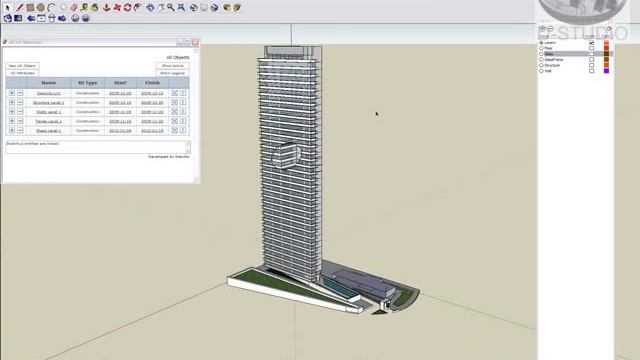The width and height of the screenshot is (640, 360).
Task: Activate the Tape Measure tool
Action: pyautogui.click(x=84, y=7)
